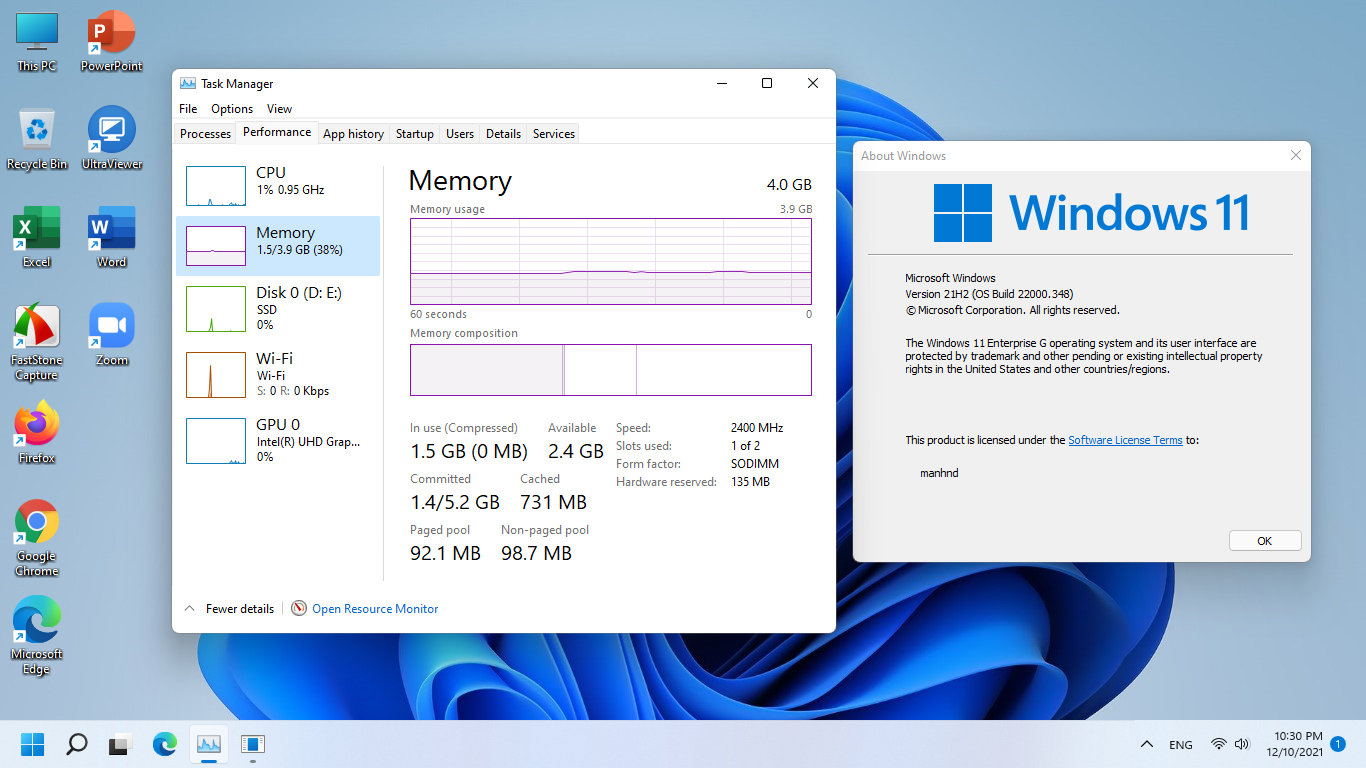The height and width of the screenshot is (768, 1366).
Task: Switch to the Processes tab
Action: 205,134
